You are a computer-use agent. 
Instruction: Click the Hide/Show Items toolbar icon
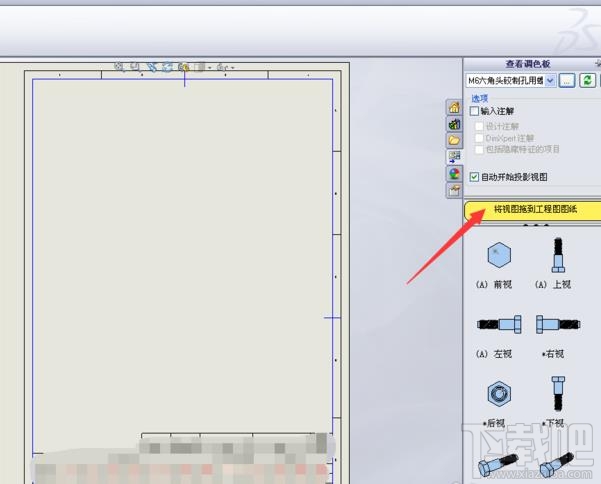tap(222, 67)
